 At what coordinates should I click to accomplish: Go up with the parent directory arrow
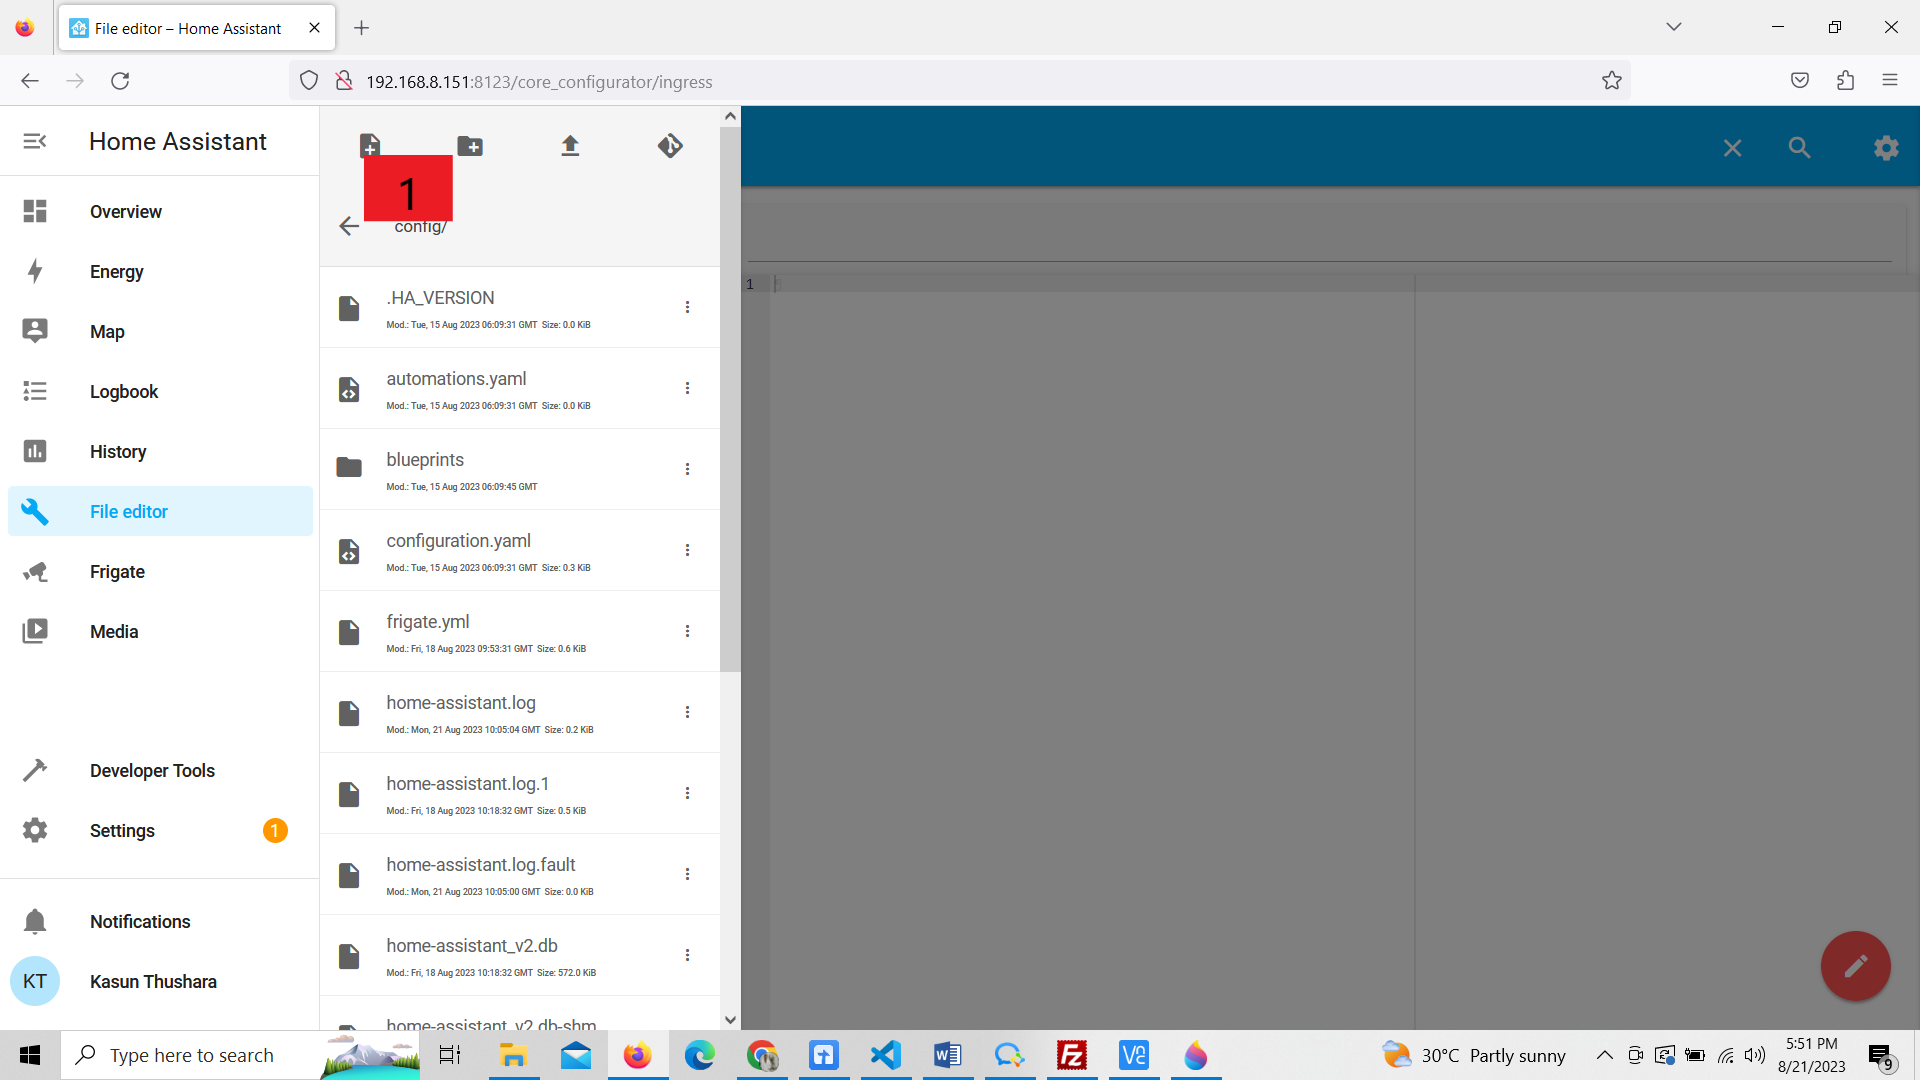tap(349, 226)
